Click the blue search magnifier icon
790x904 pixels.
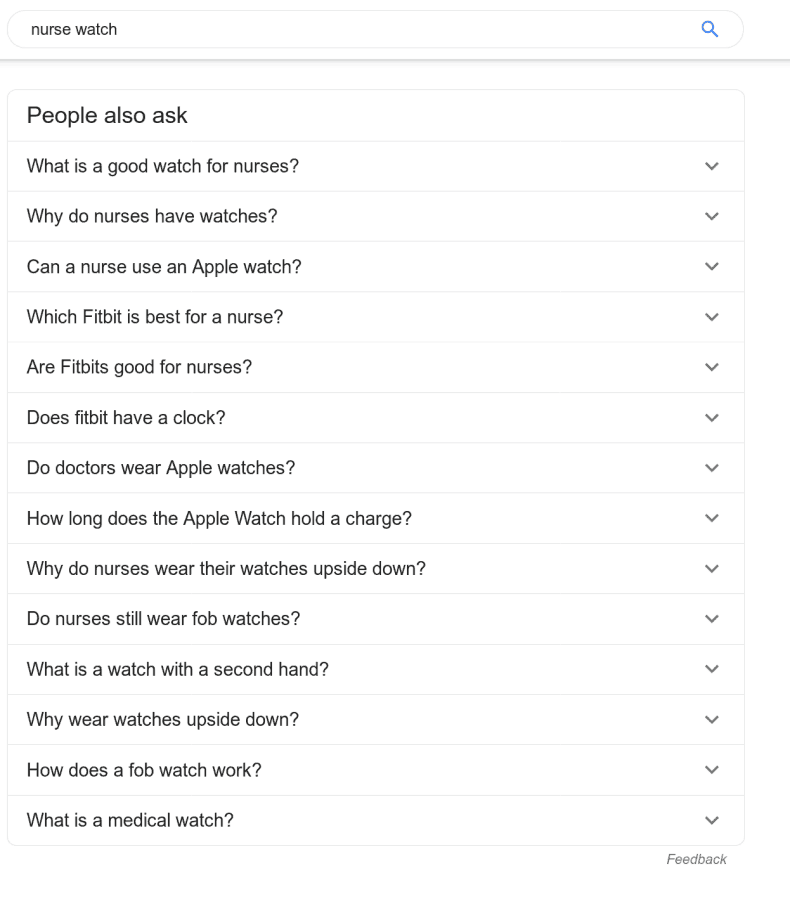(x=710, y=30)
